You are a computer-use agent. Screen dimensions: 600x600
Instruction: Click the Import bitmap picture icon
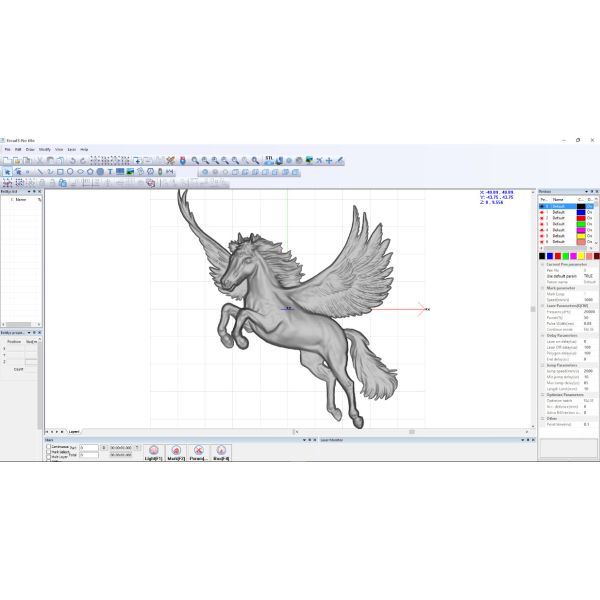click(x=130, y=172)
